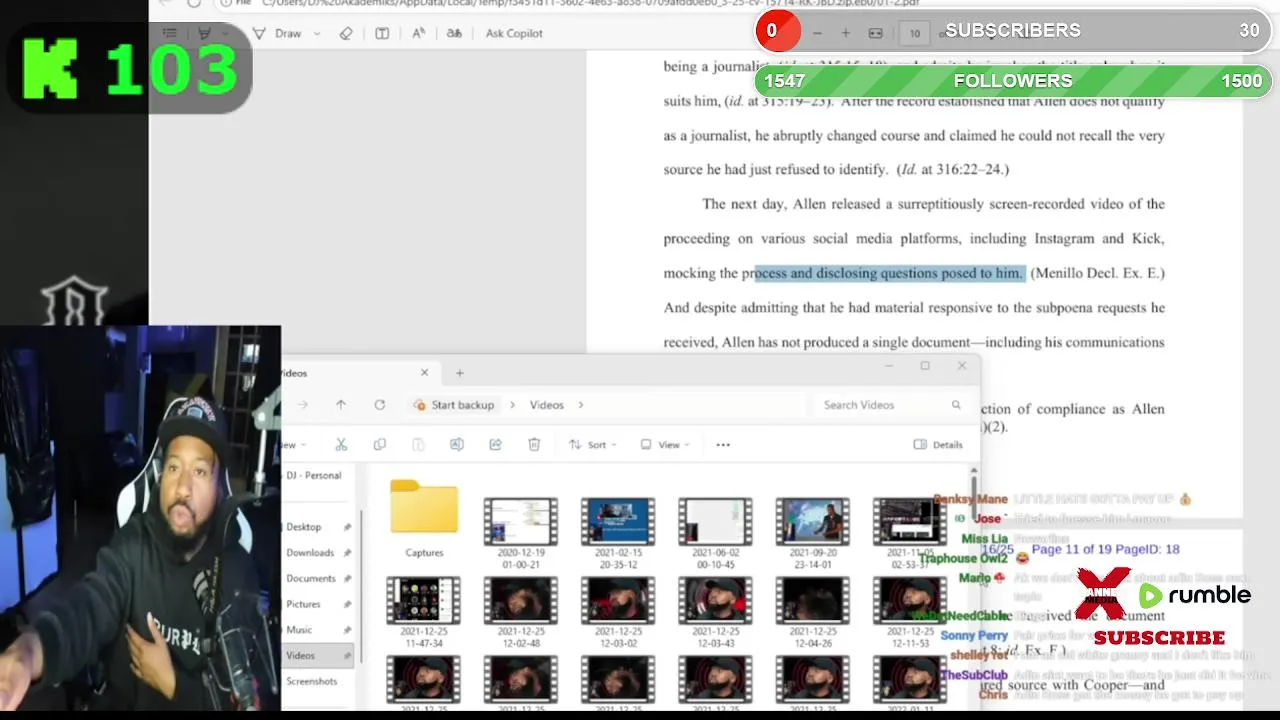Viewport: 1280px width, 720px height.
Task: Add a new File Explorer tab
Action: pyautogui.click(x=460, y=373)
